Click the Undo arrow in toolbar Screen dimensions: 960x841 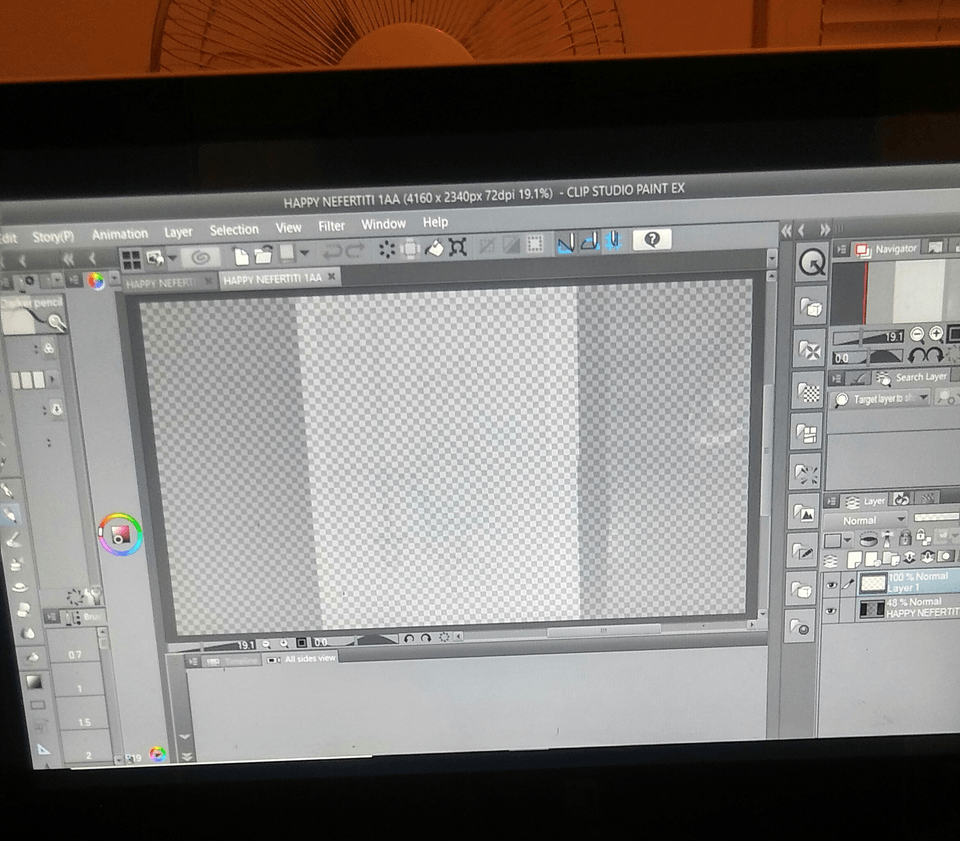pos(332,251)
